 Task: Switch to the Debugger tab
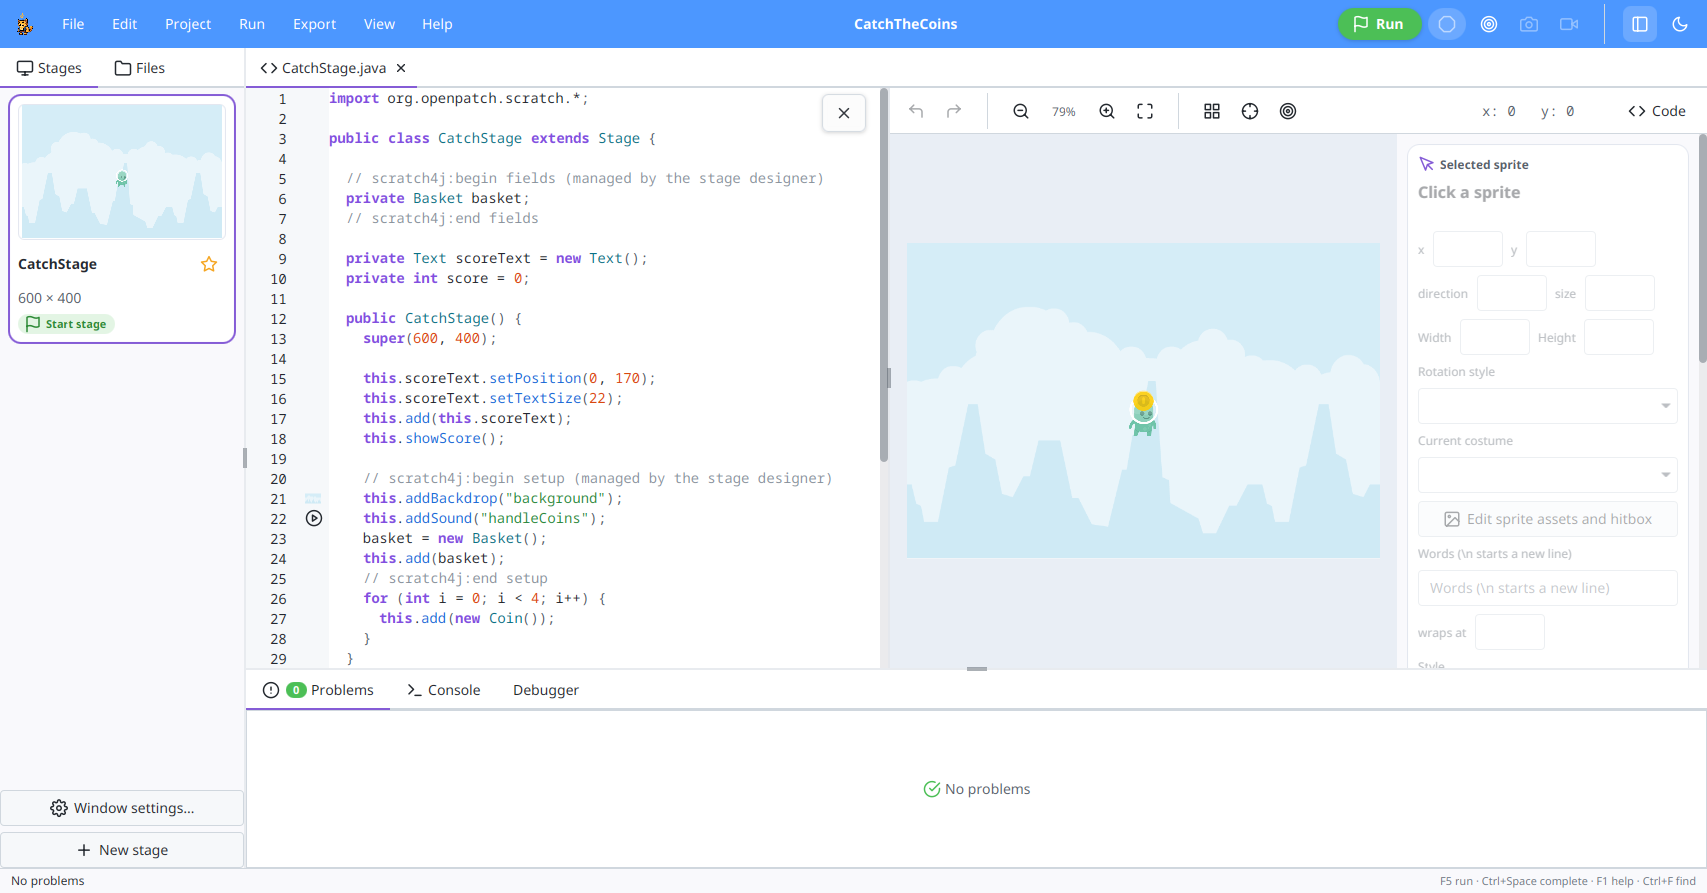(x=546, y=690)
